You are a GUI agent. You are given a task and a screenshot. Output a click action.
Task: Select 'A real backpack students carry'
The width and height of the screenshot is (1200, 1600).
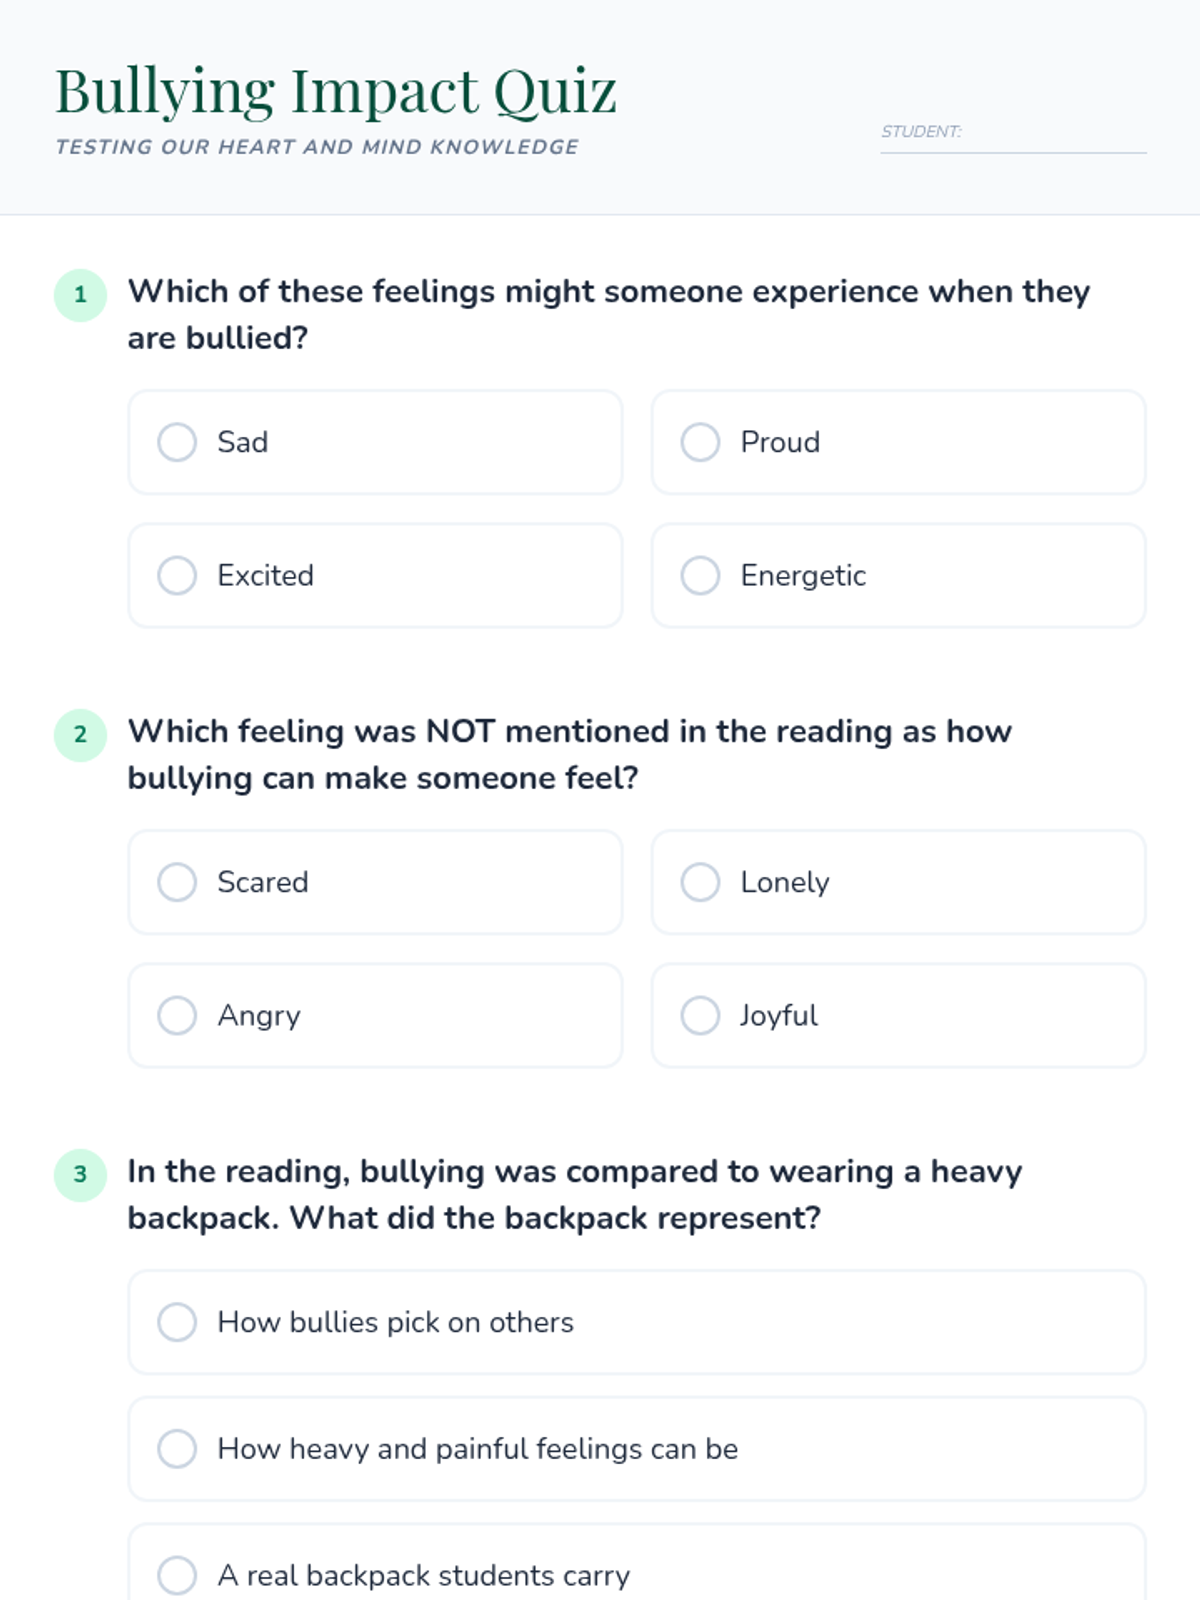point(177,1575)
